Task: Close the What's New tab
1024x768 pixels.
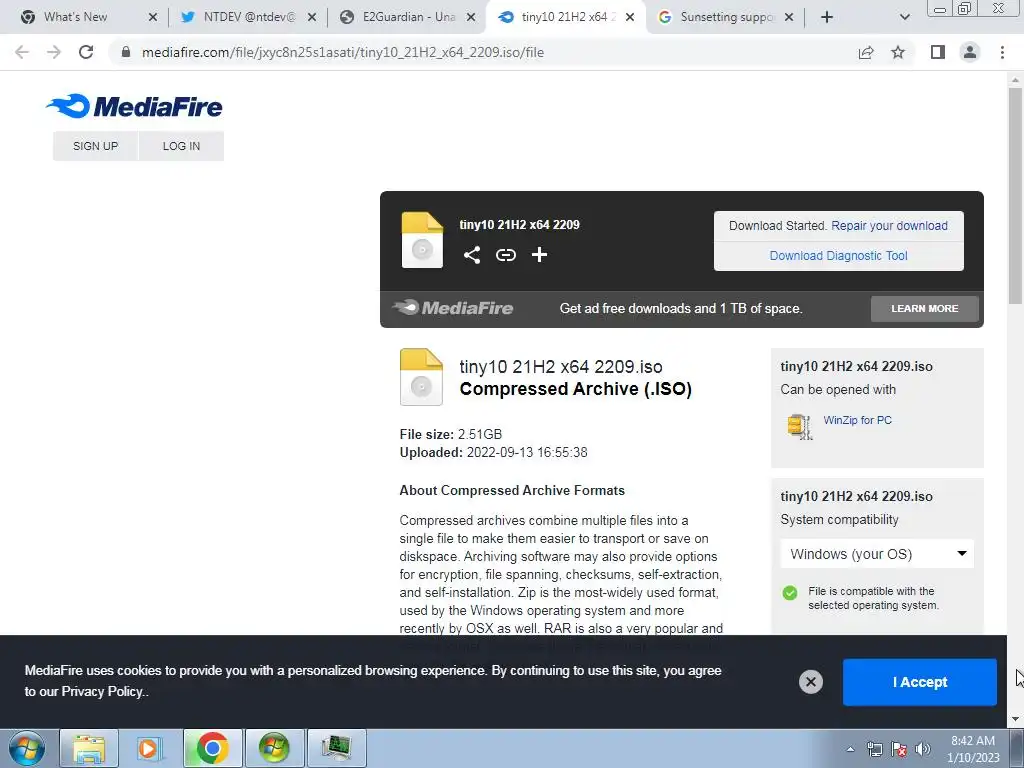Action: pos(153,17)
